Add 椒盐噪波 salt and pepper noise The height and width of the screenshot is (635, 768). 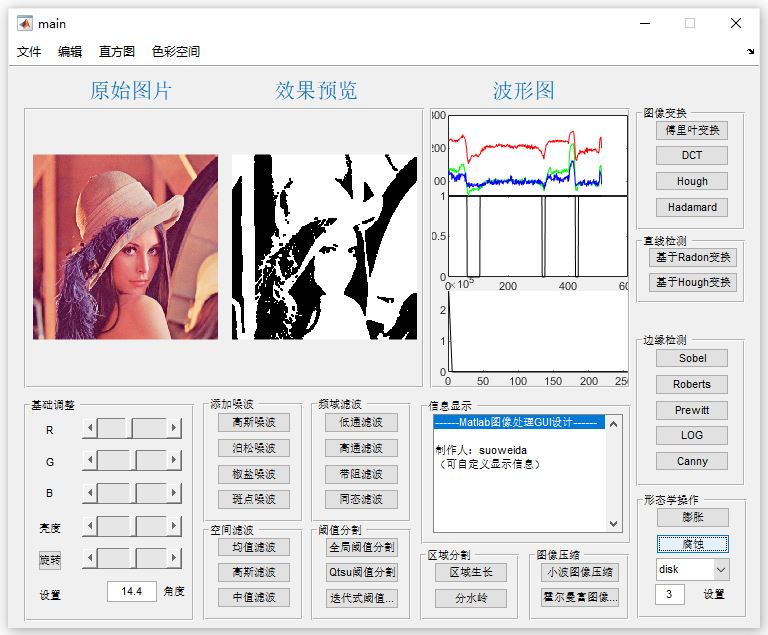(254, 474)
